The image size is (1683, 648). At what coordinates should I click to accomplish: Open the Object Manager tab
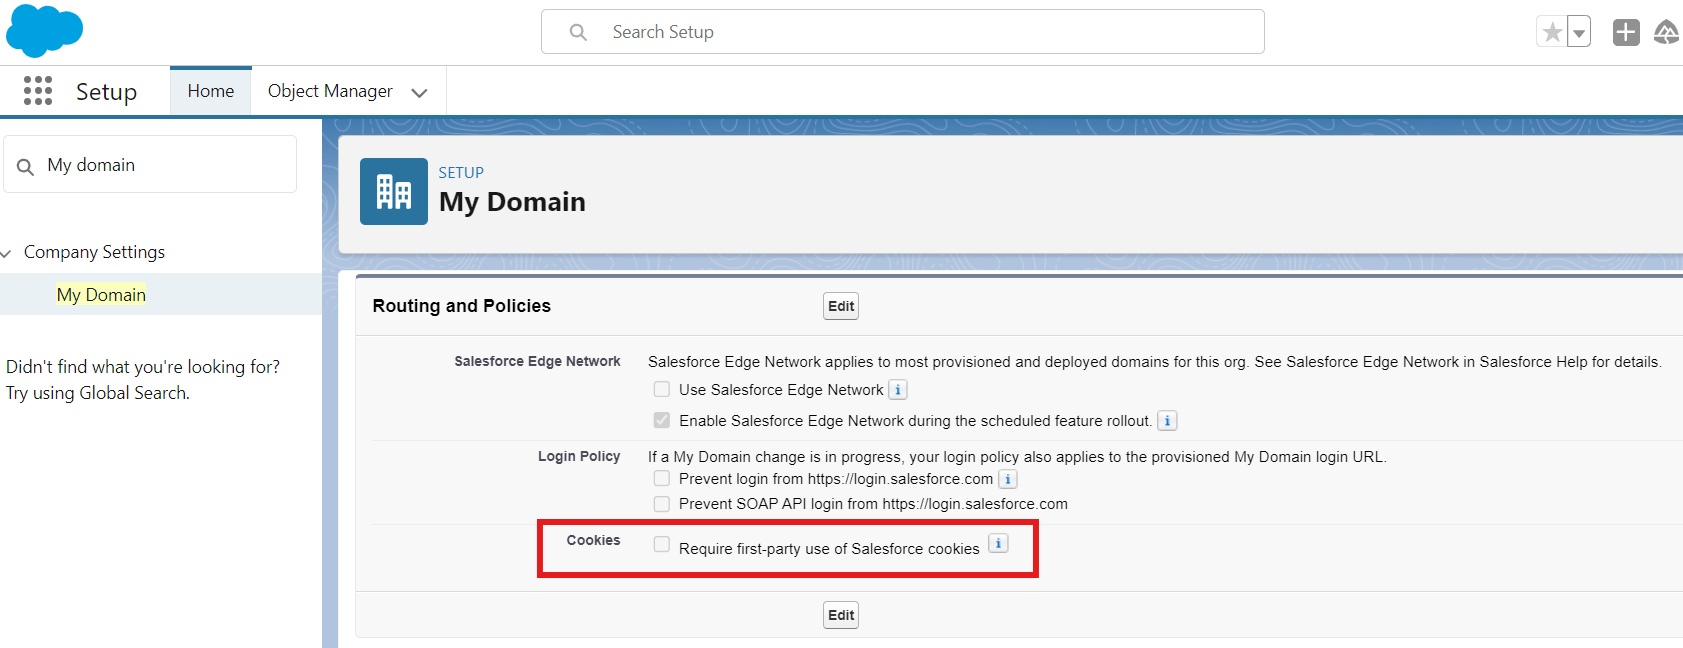pyautogui.click(x=330, y=91)
